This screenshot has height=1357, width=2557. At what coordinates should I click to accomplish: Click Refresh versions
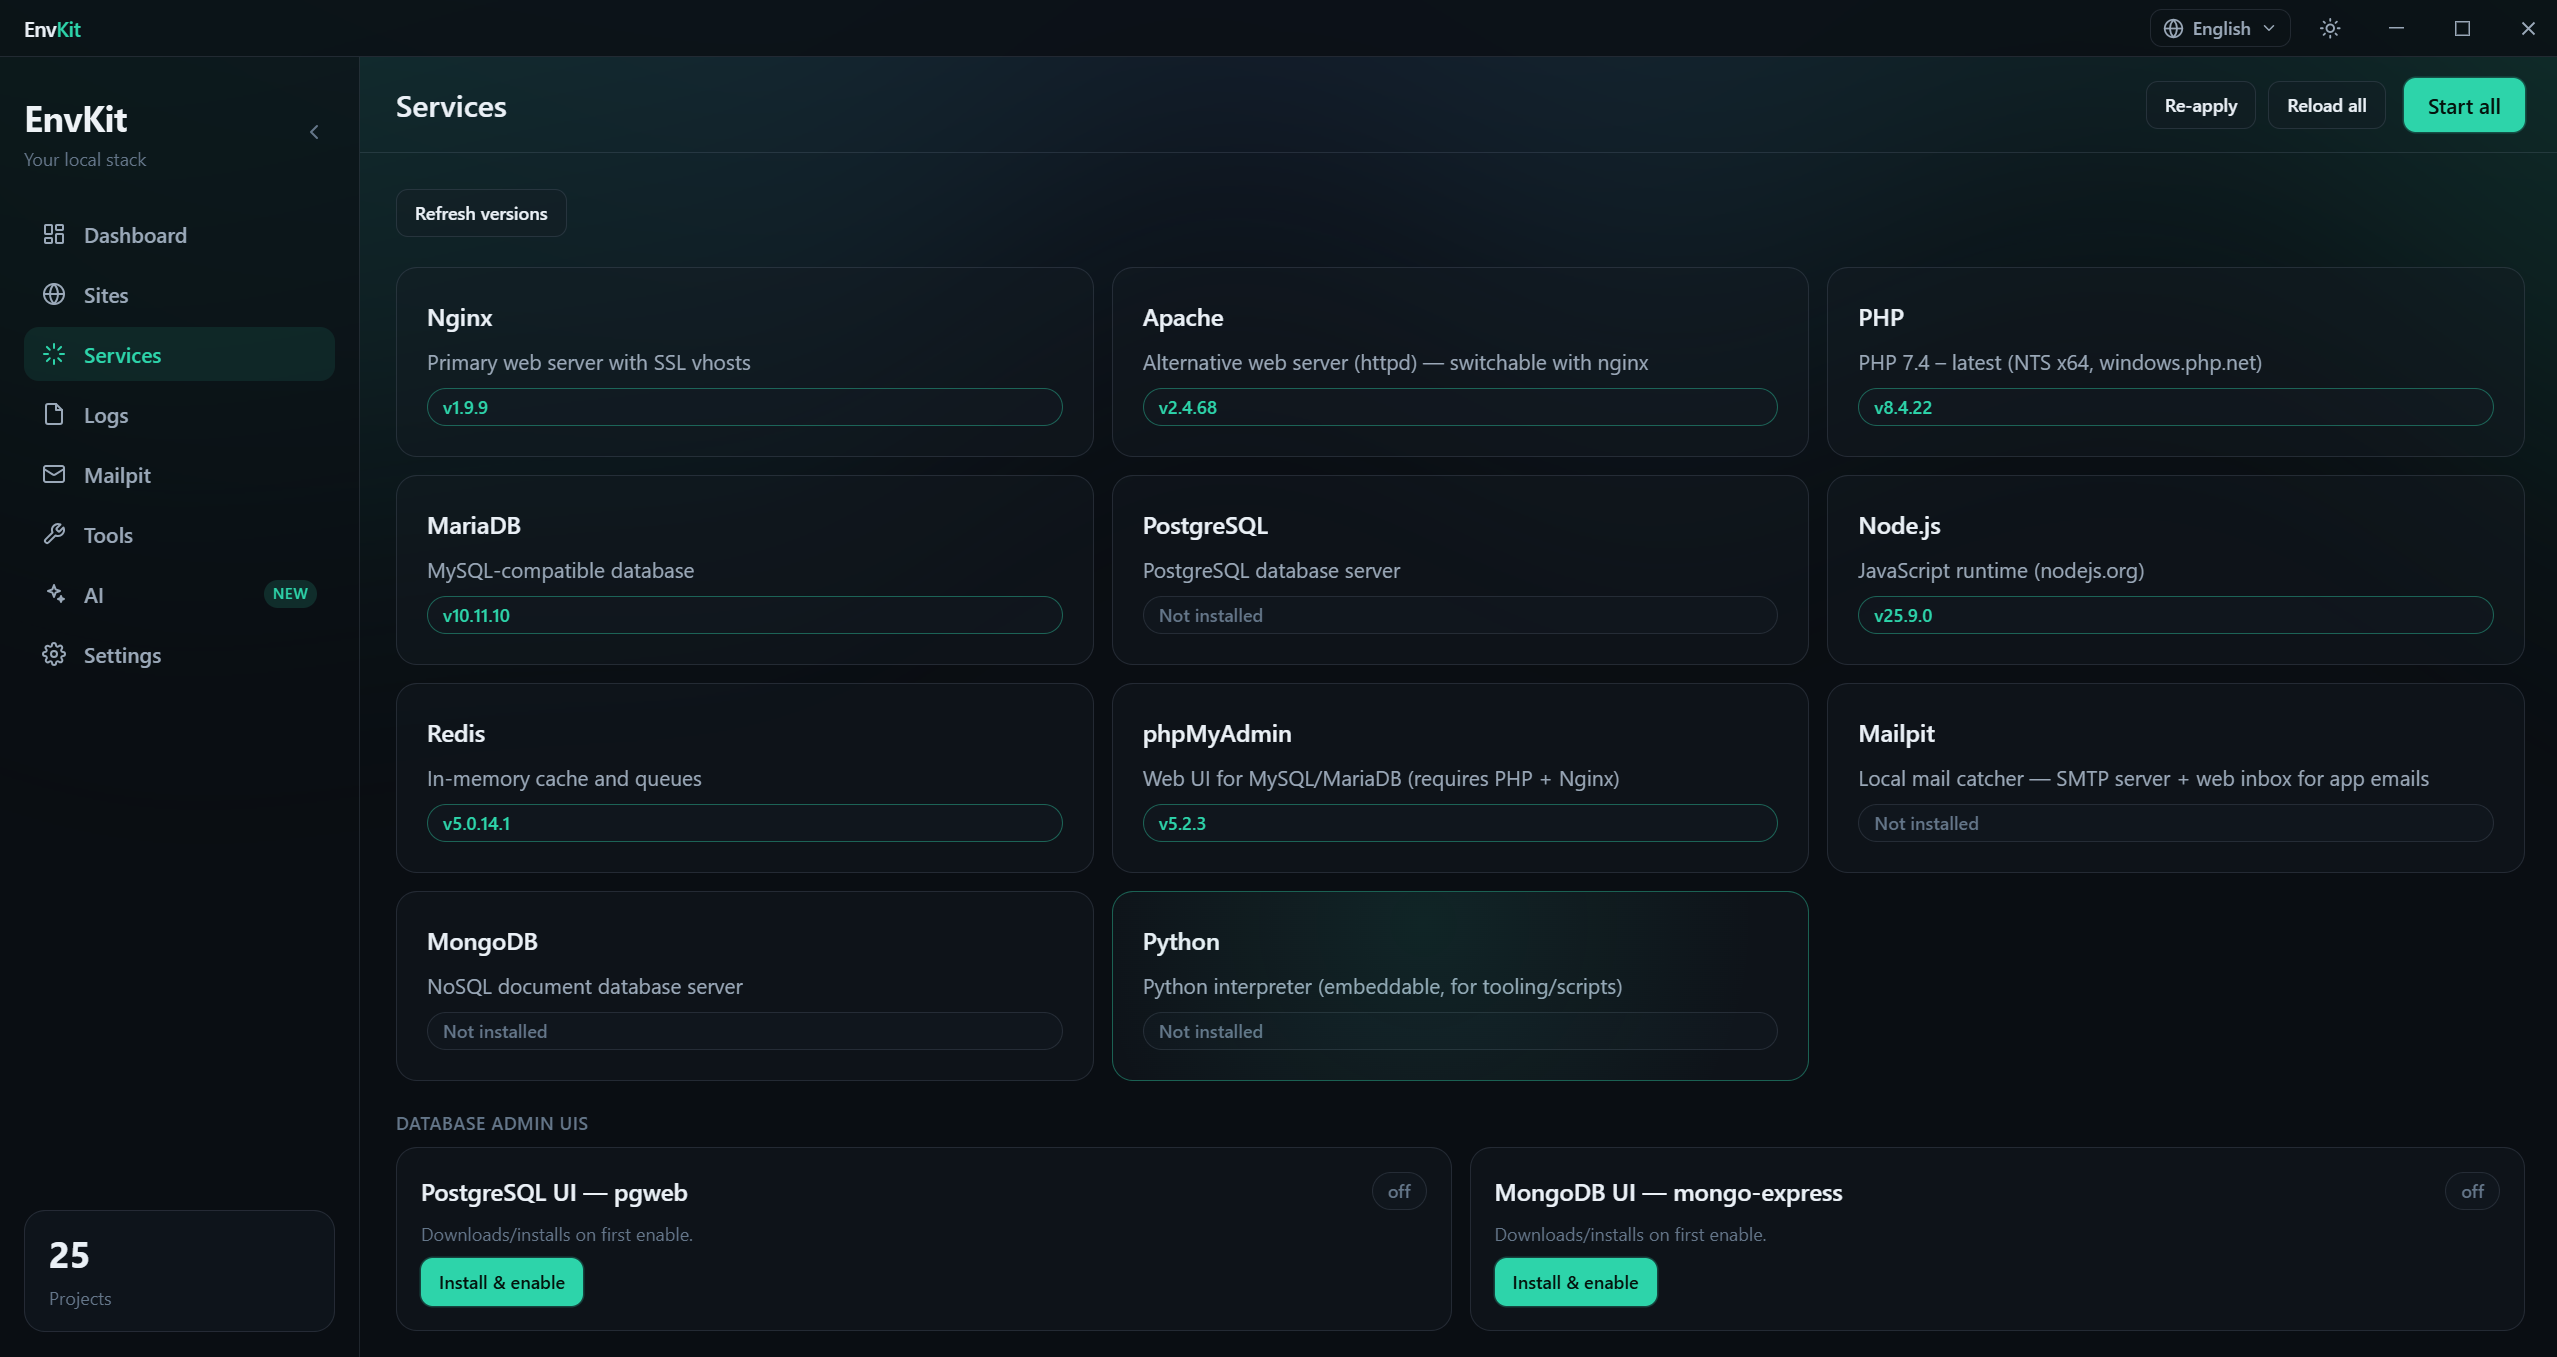coord(481,213)
